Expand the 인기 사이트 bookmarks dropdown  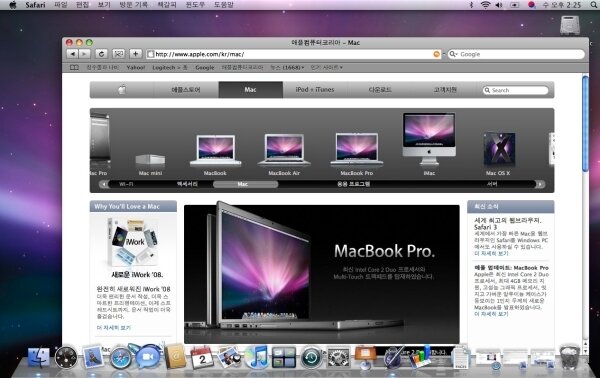coord(326,67)
